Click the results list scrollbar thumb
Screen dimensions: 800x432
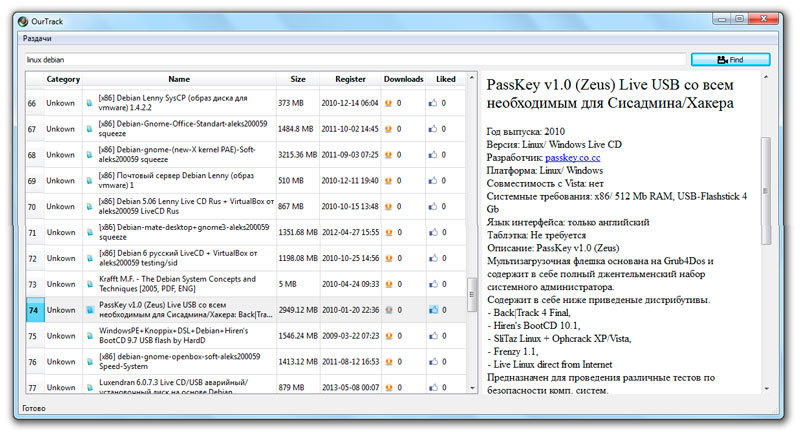coord(471,294)
